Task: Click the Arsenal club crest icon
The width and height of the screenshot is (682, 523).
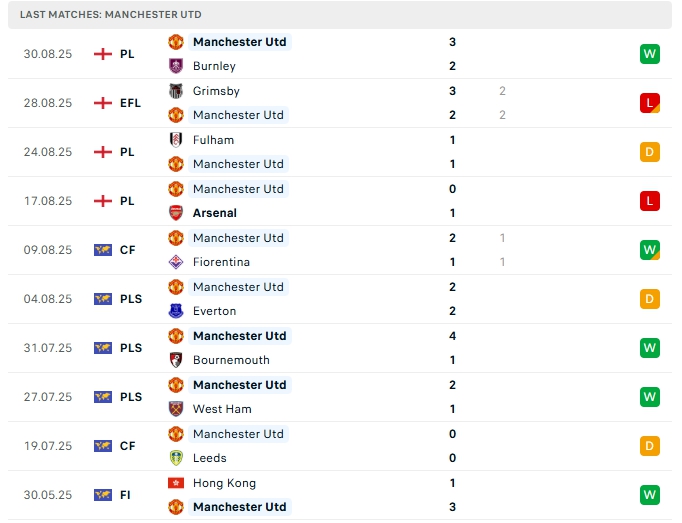Action: [176, 213]
